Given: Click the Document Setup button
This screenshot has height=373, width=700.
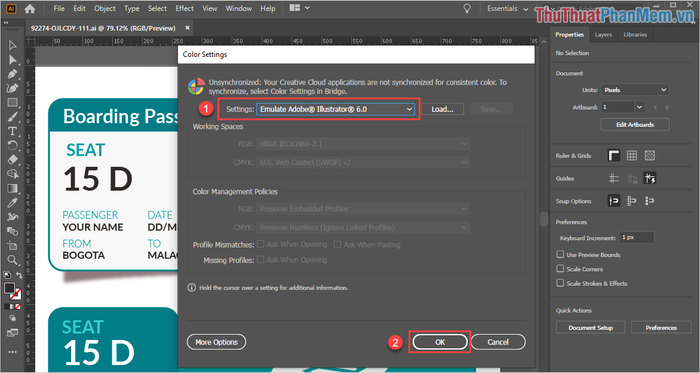Looking at the screenshot, I should [591, 327].
